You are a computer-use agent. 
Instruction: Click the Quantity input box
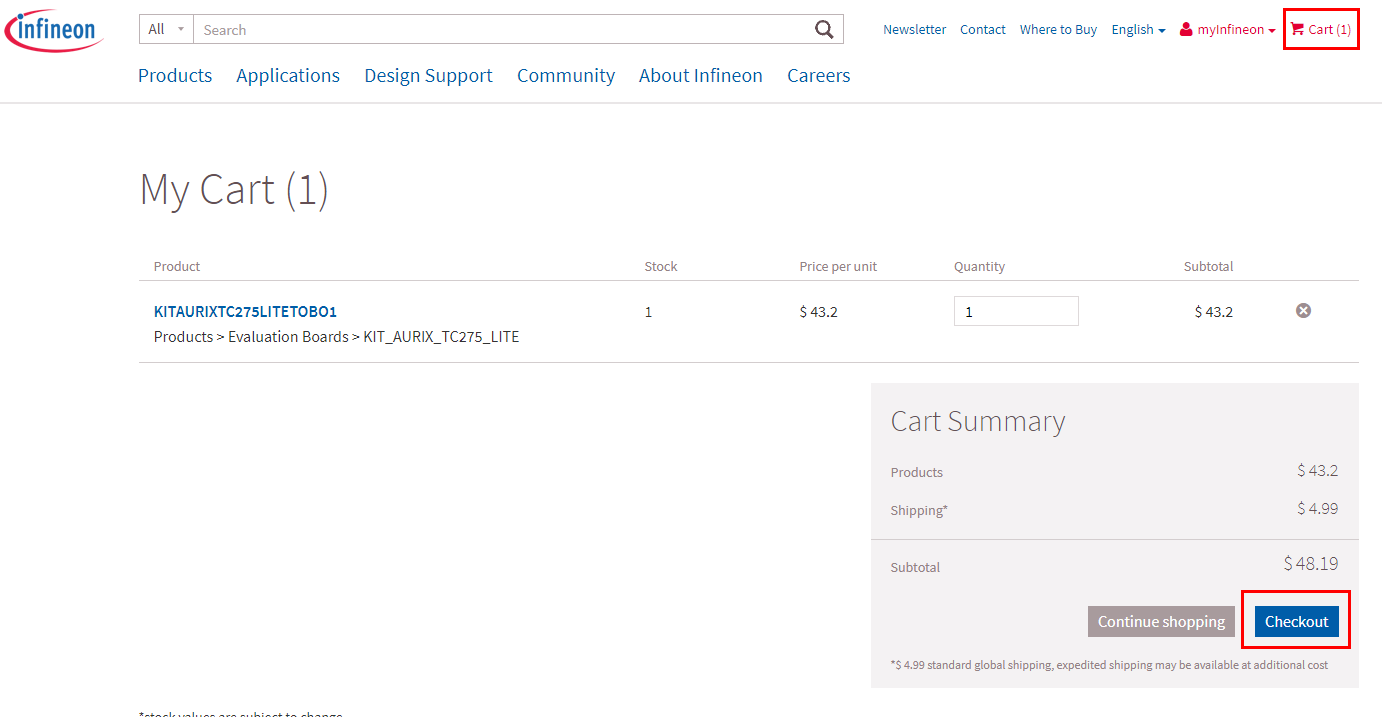1016,311
